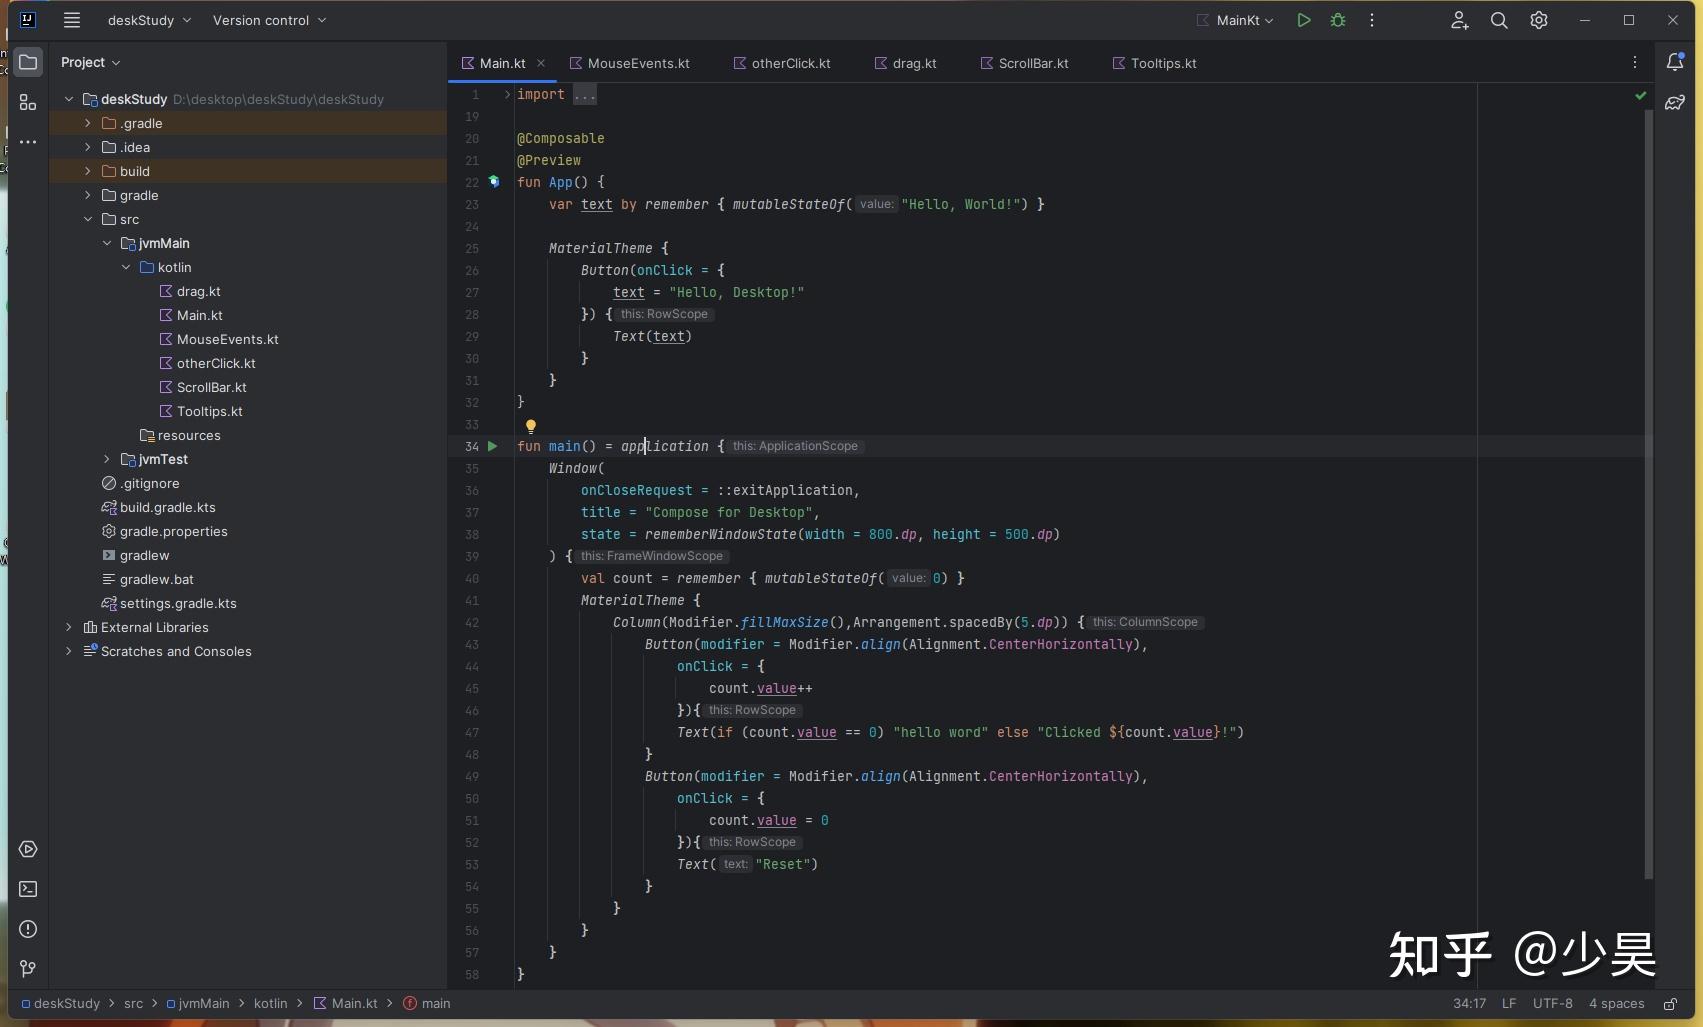Run the MainKt configuration
Image resolution: width=1703 pixels, height=1027 pixels.
1303,20
